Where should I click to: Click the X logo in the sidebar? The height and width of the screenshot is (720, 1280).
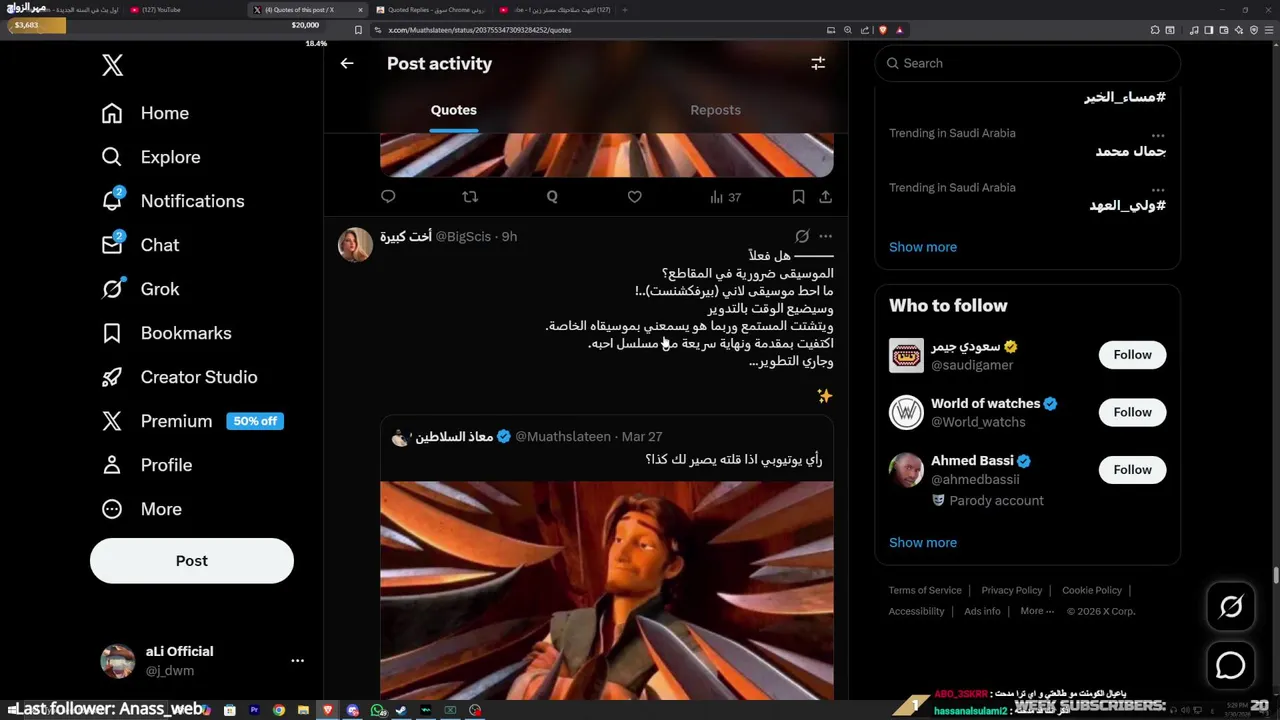pyautogui.click(x=112, y=66)
